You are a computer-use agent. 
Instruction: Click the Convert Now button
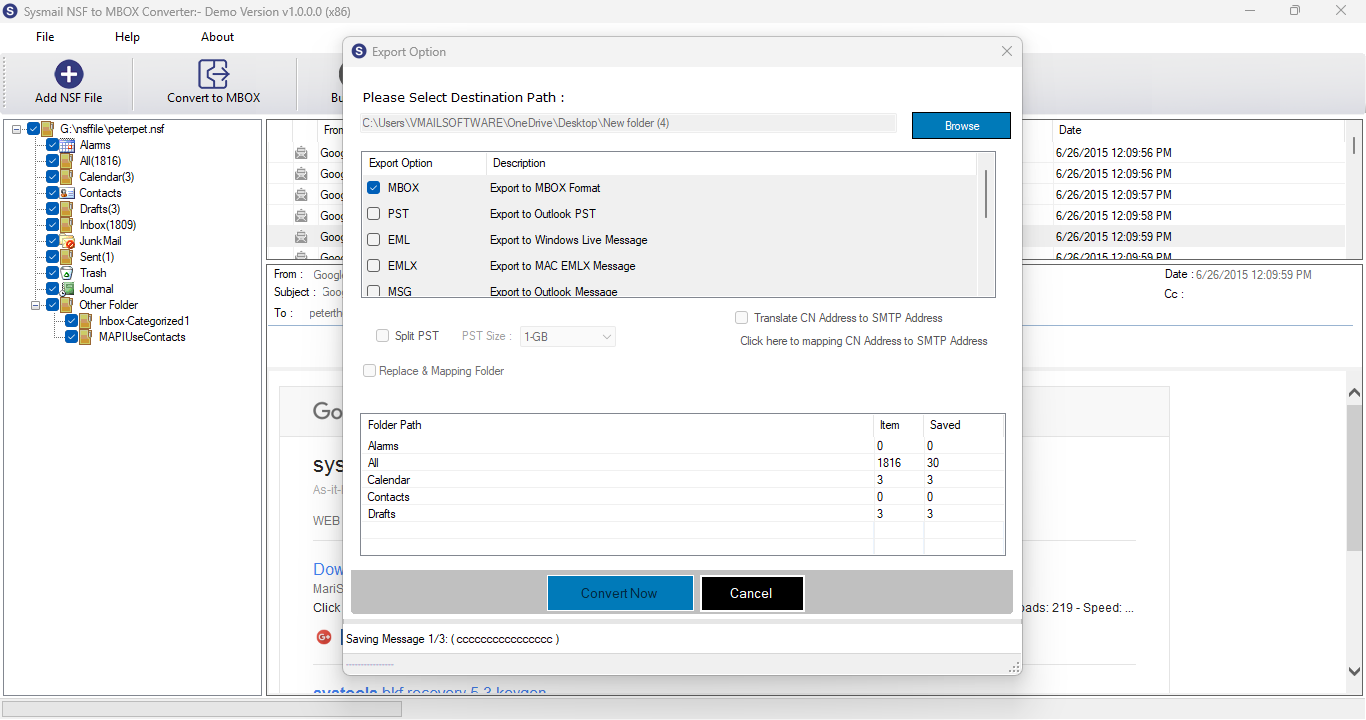620,593
